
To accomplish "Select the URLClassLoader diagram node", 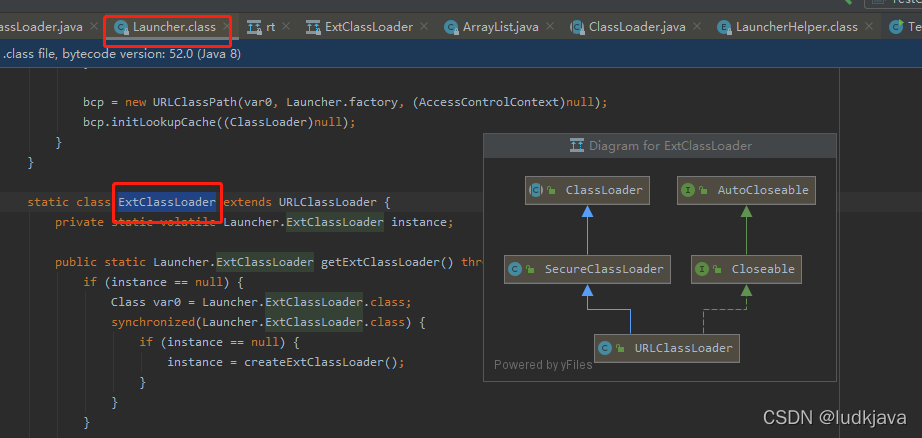I will [667, 348].
